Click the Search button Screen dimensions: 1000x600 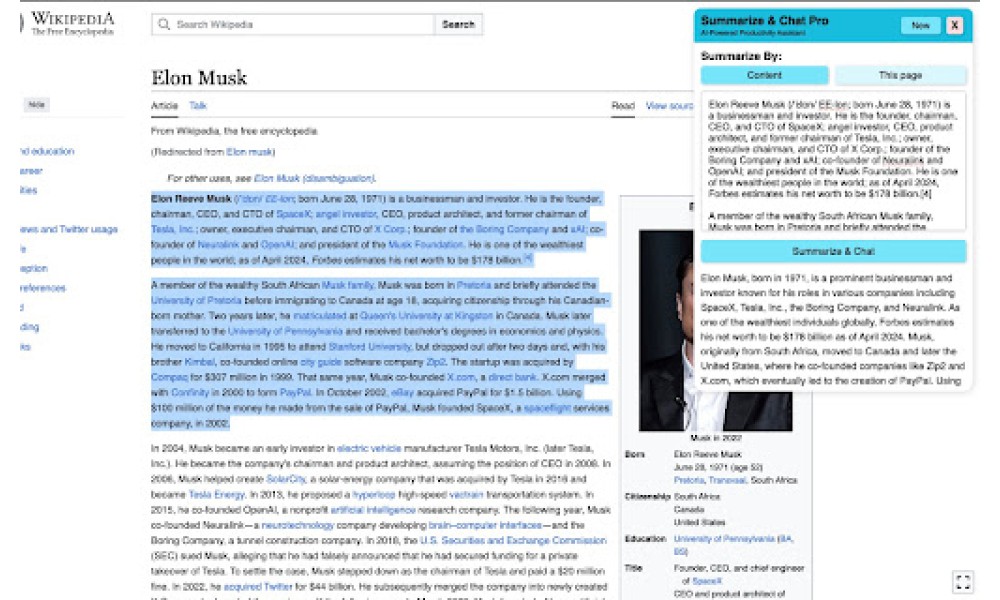[458, 24]
